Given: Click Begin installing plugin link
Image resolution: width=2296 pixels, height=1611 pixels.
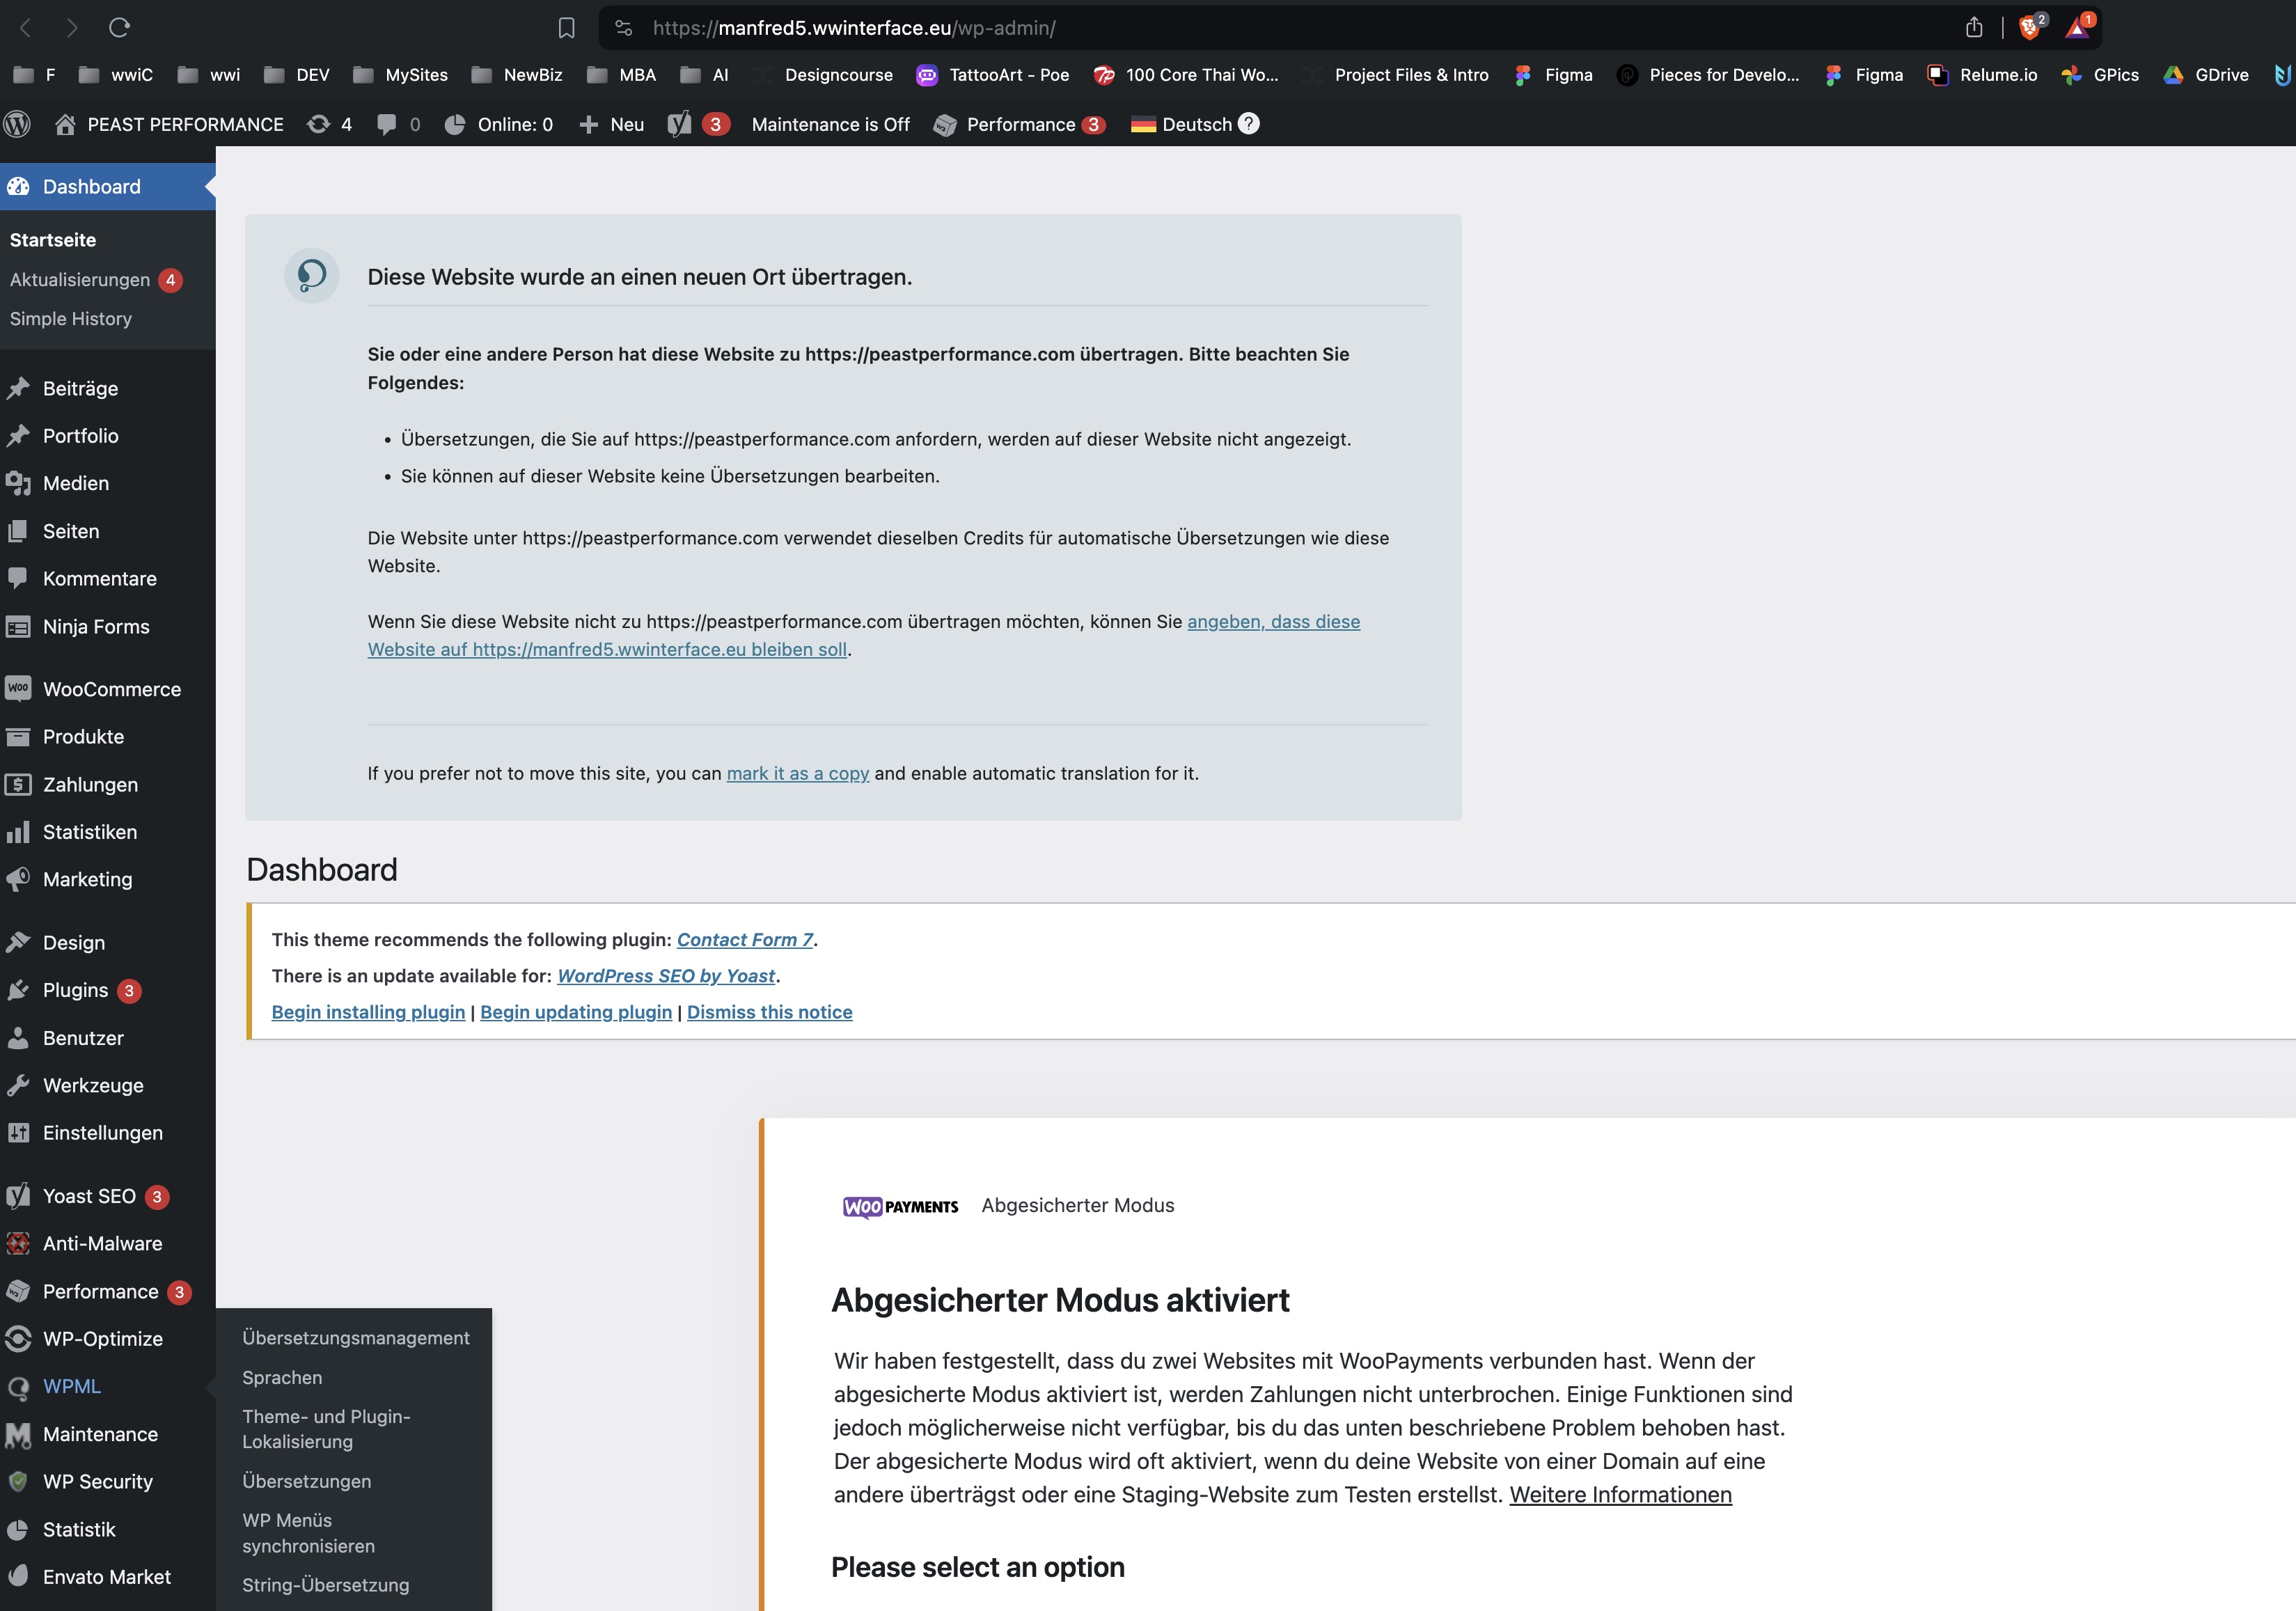Looking at the screenshot, I should [x=368, y=1012].
